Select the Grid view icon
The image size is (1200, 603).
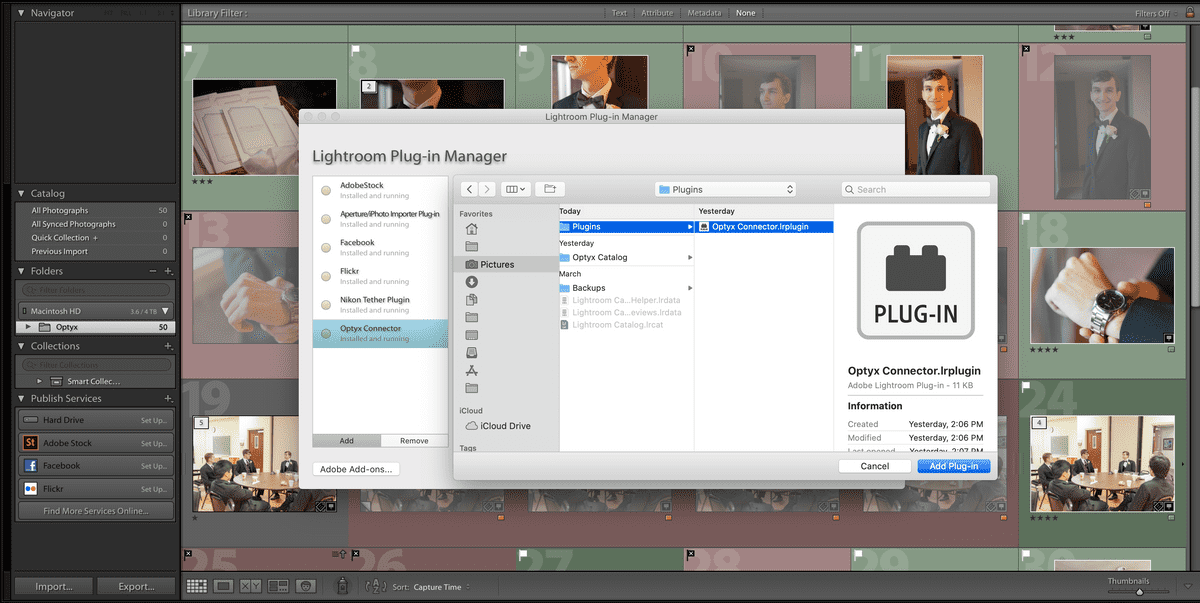pos(196,586)
